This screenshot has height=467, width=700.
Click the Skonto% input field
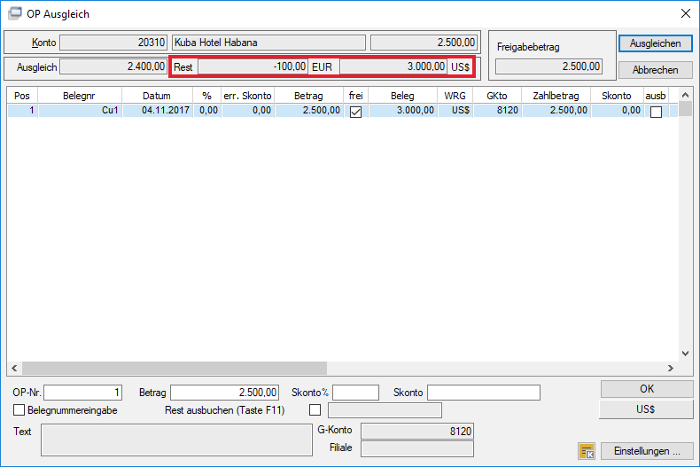click(355, 392)
